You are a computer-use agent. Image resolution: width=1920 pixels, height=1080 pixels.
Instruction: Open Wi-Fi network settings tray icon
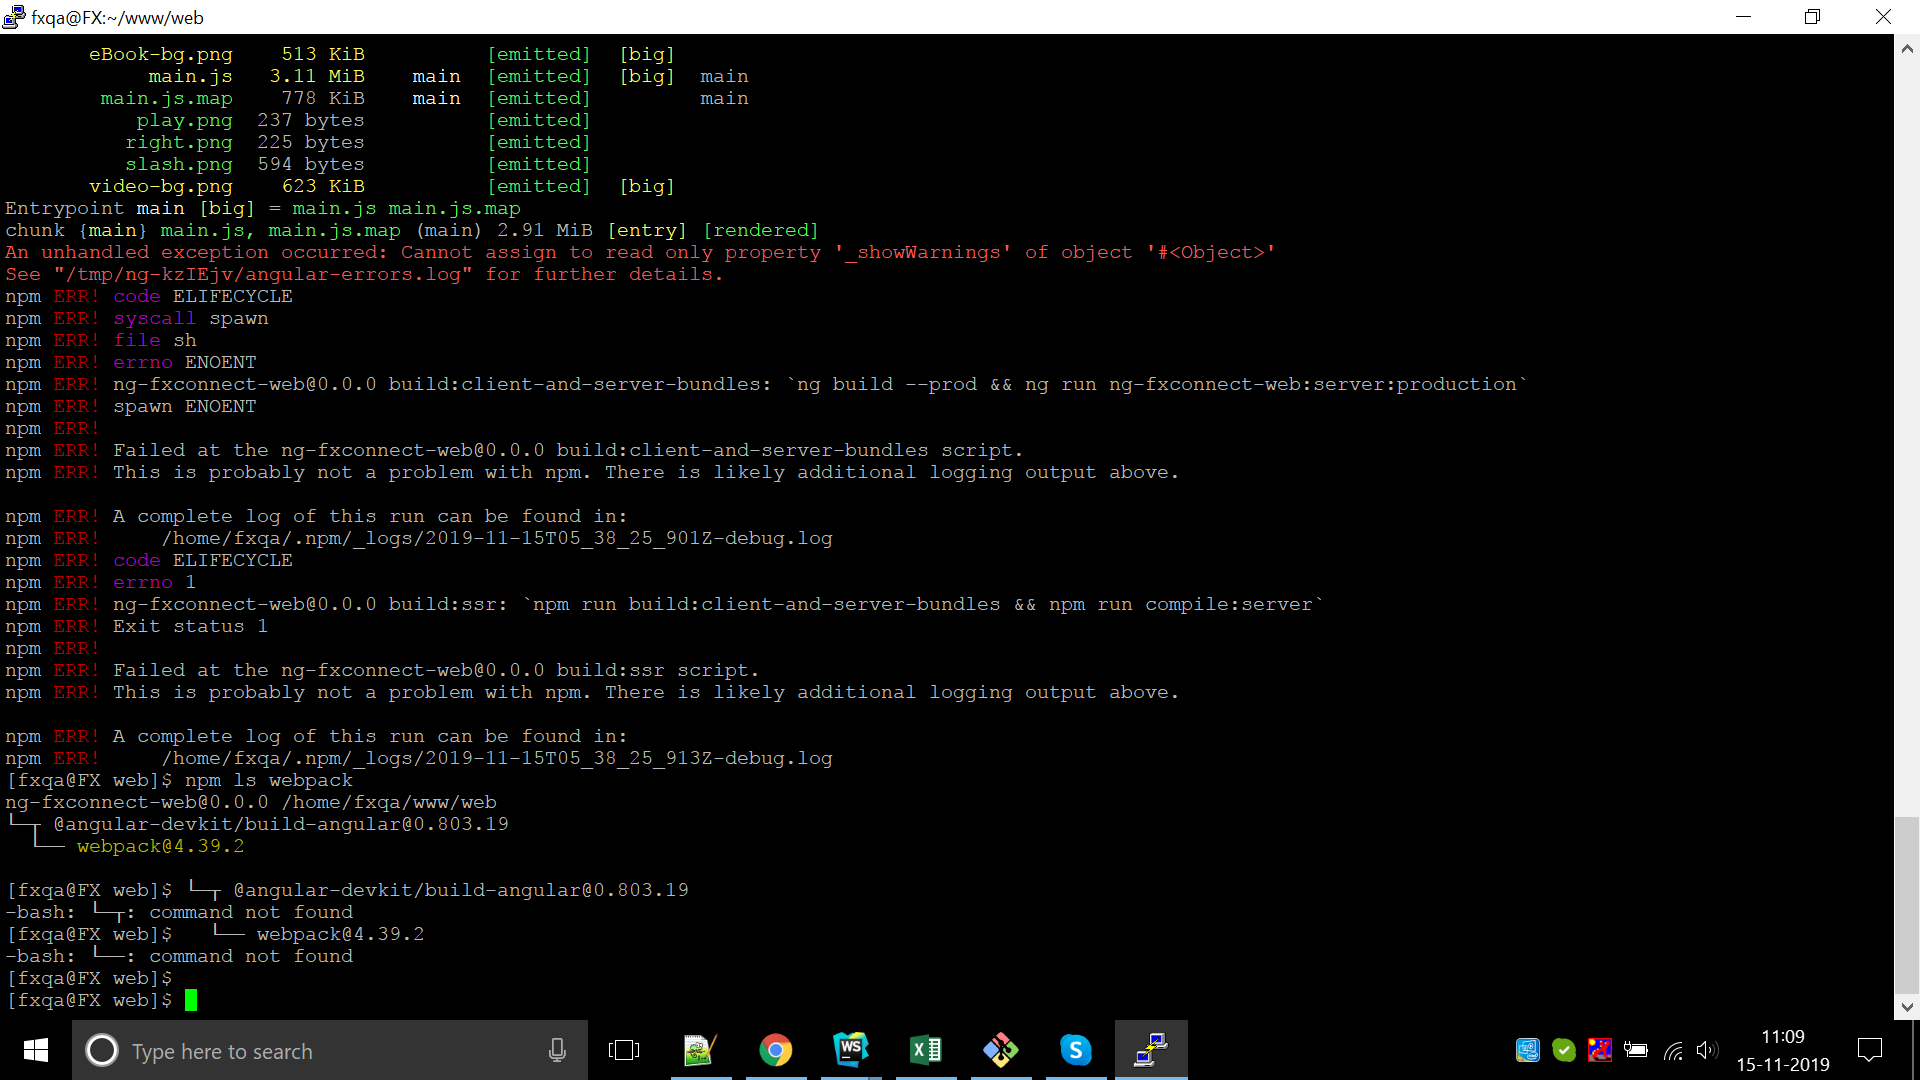coord(1673,1050)
